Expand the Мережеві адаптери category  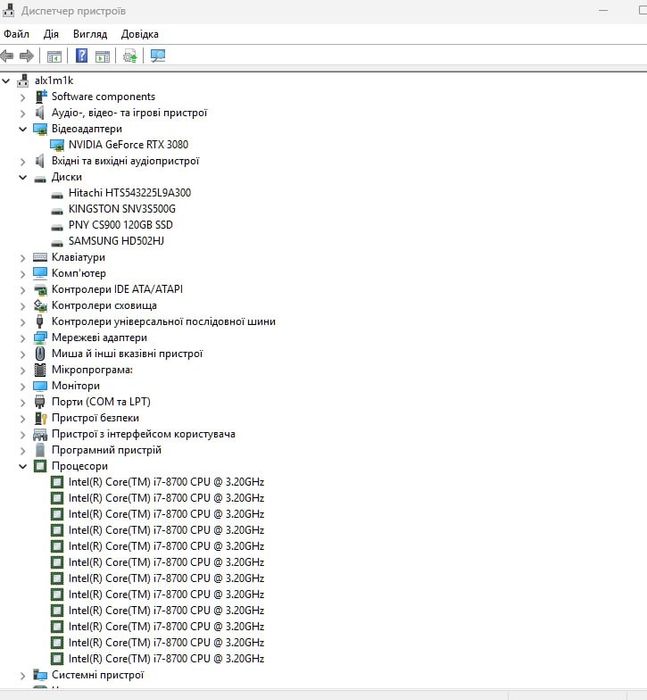point(23,338)
